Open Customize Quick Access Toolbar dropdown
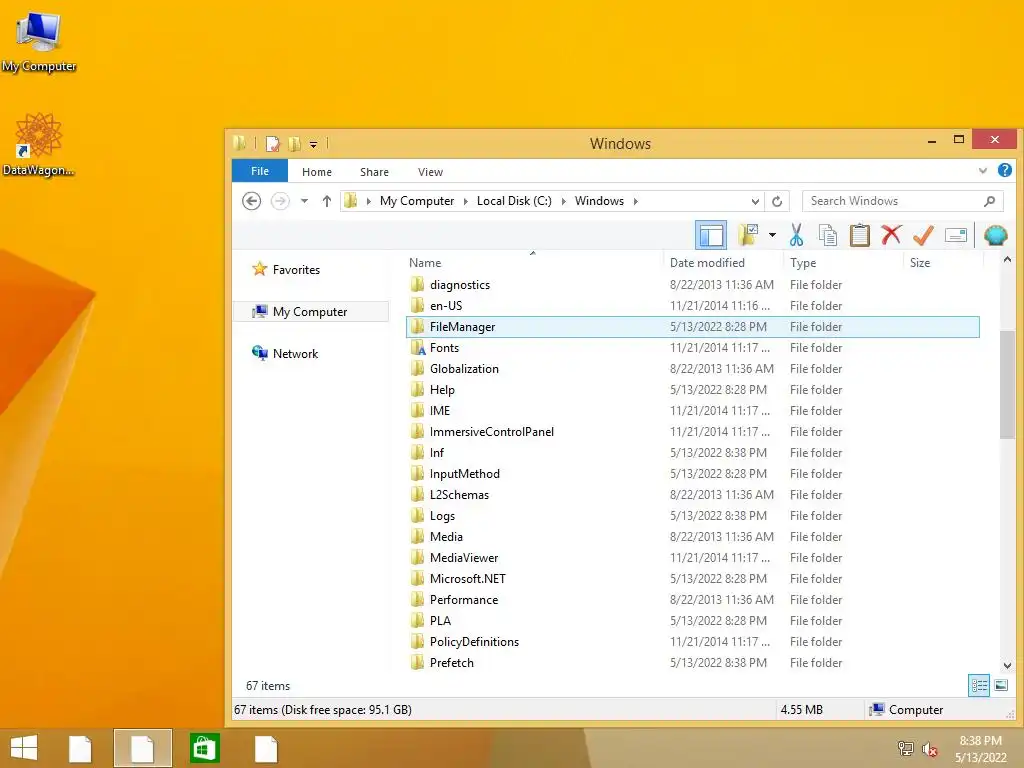The image size is (1024, 768). [x=313, y=144]
